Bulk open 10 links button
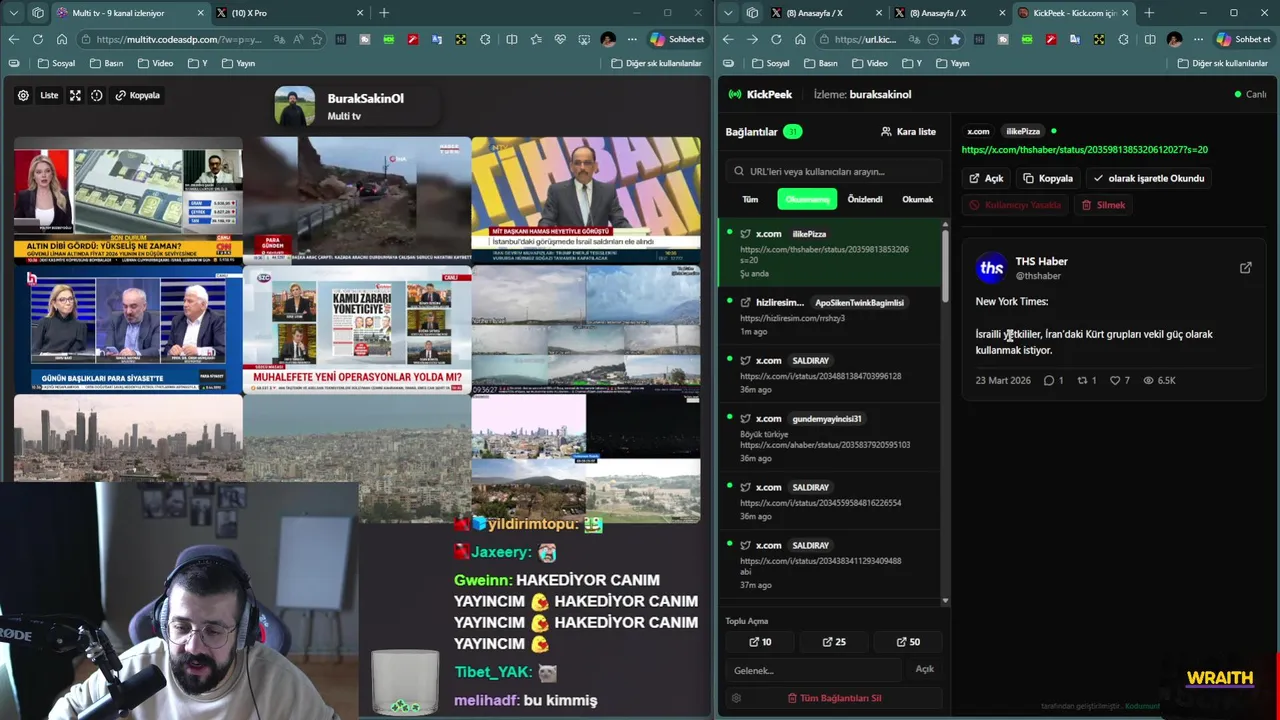This screenshot has height=720, width=1280. [x=761, y=642]
